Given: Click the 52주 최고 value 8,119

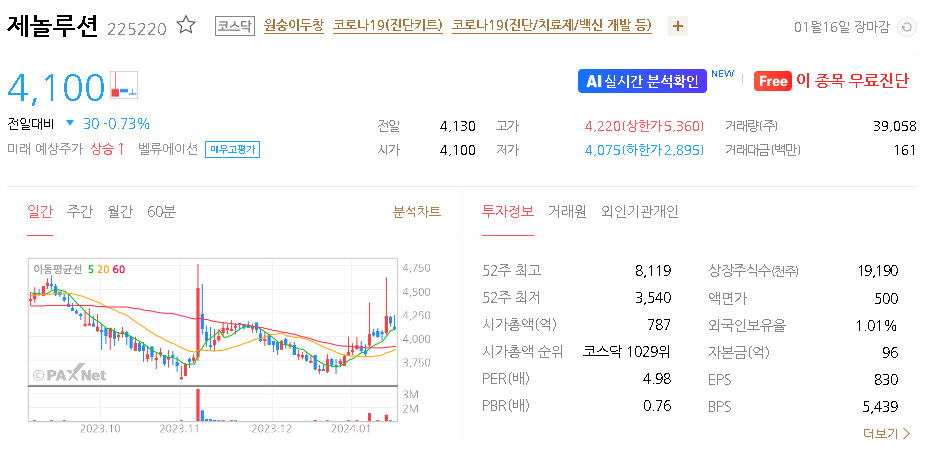Looking at the screenshot, I should click(653, 271).
